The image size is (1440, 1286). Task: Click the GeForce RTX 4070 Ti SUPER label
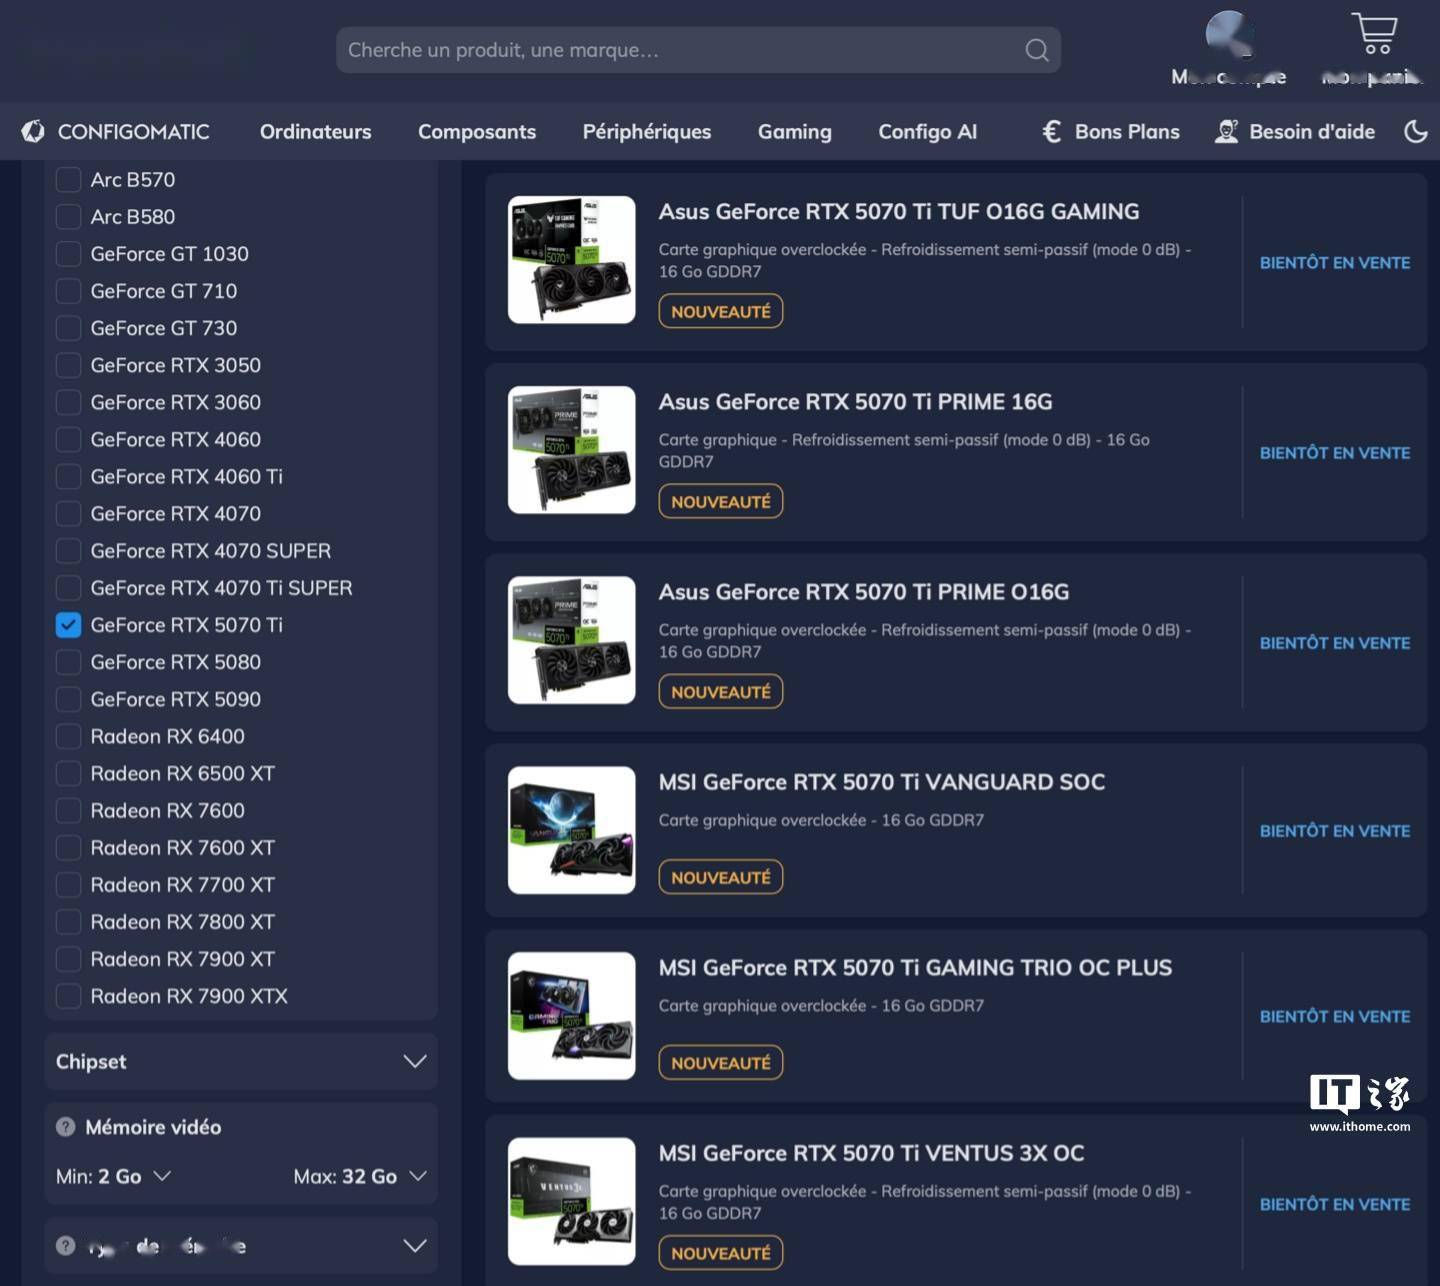click(x=221, y=588)
